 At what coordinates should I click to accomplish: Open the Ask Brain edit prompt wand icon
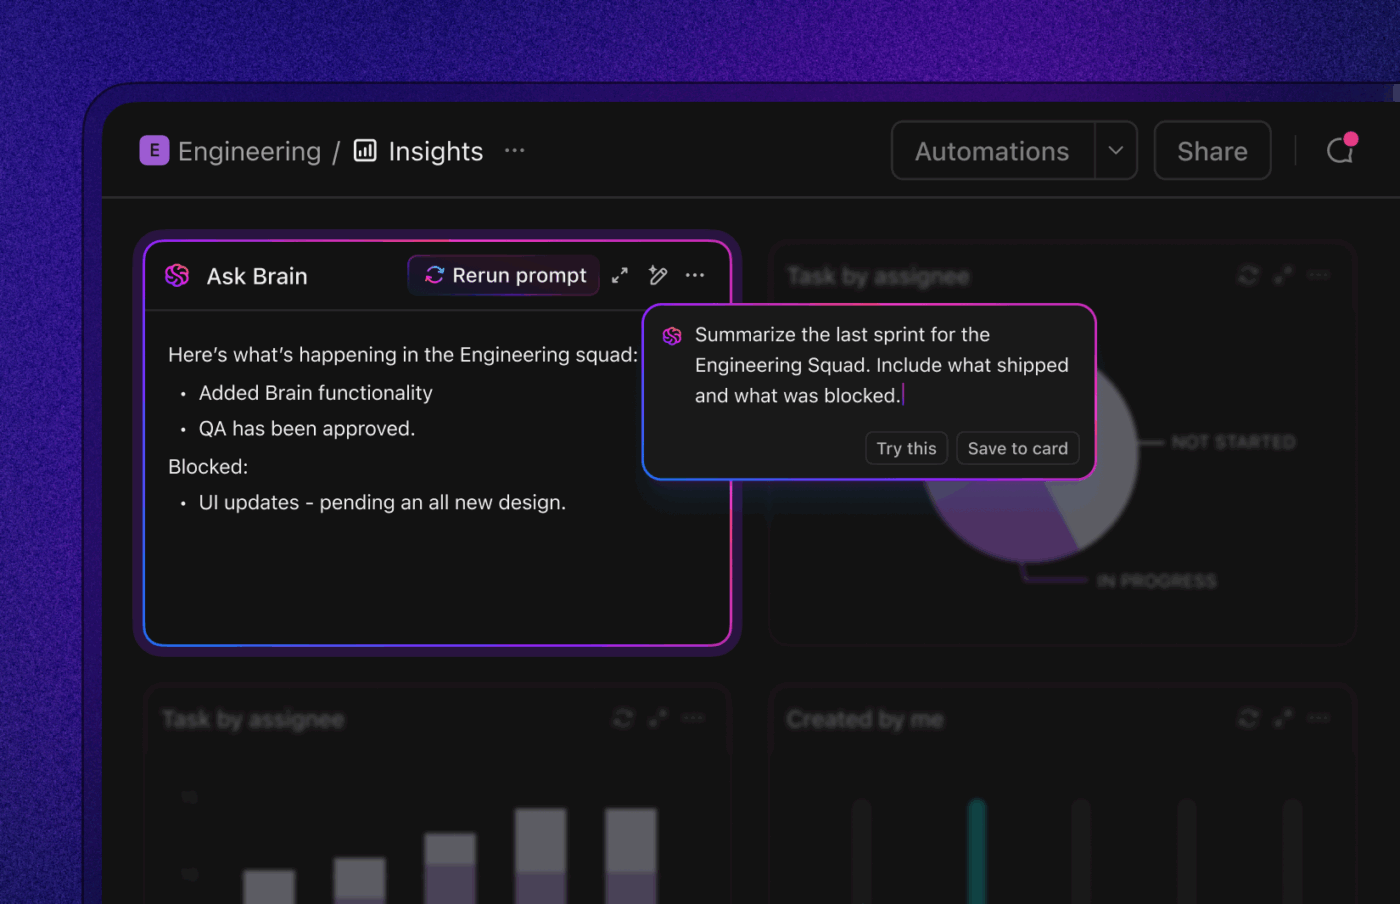point(658,275)
